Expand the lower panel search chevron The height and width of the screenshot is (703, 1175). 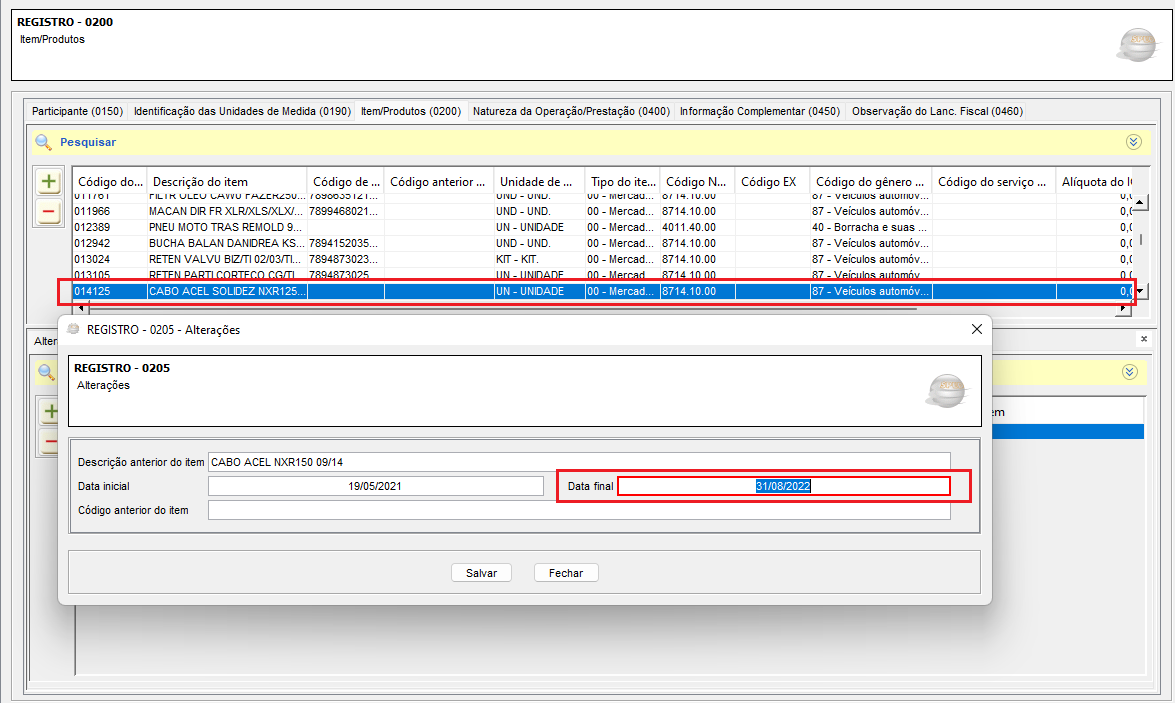pos(1129,372)
